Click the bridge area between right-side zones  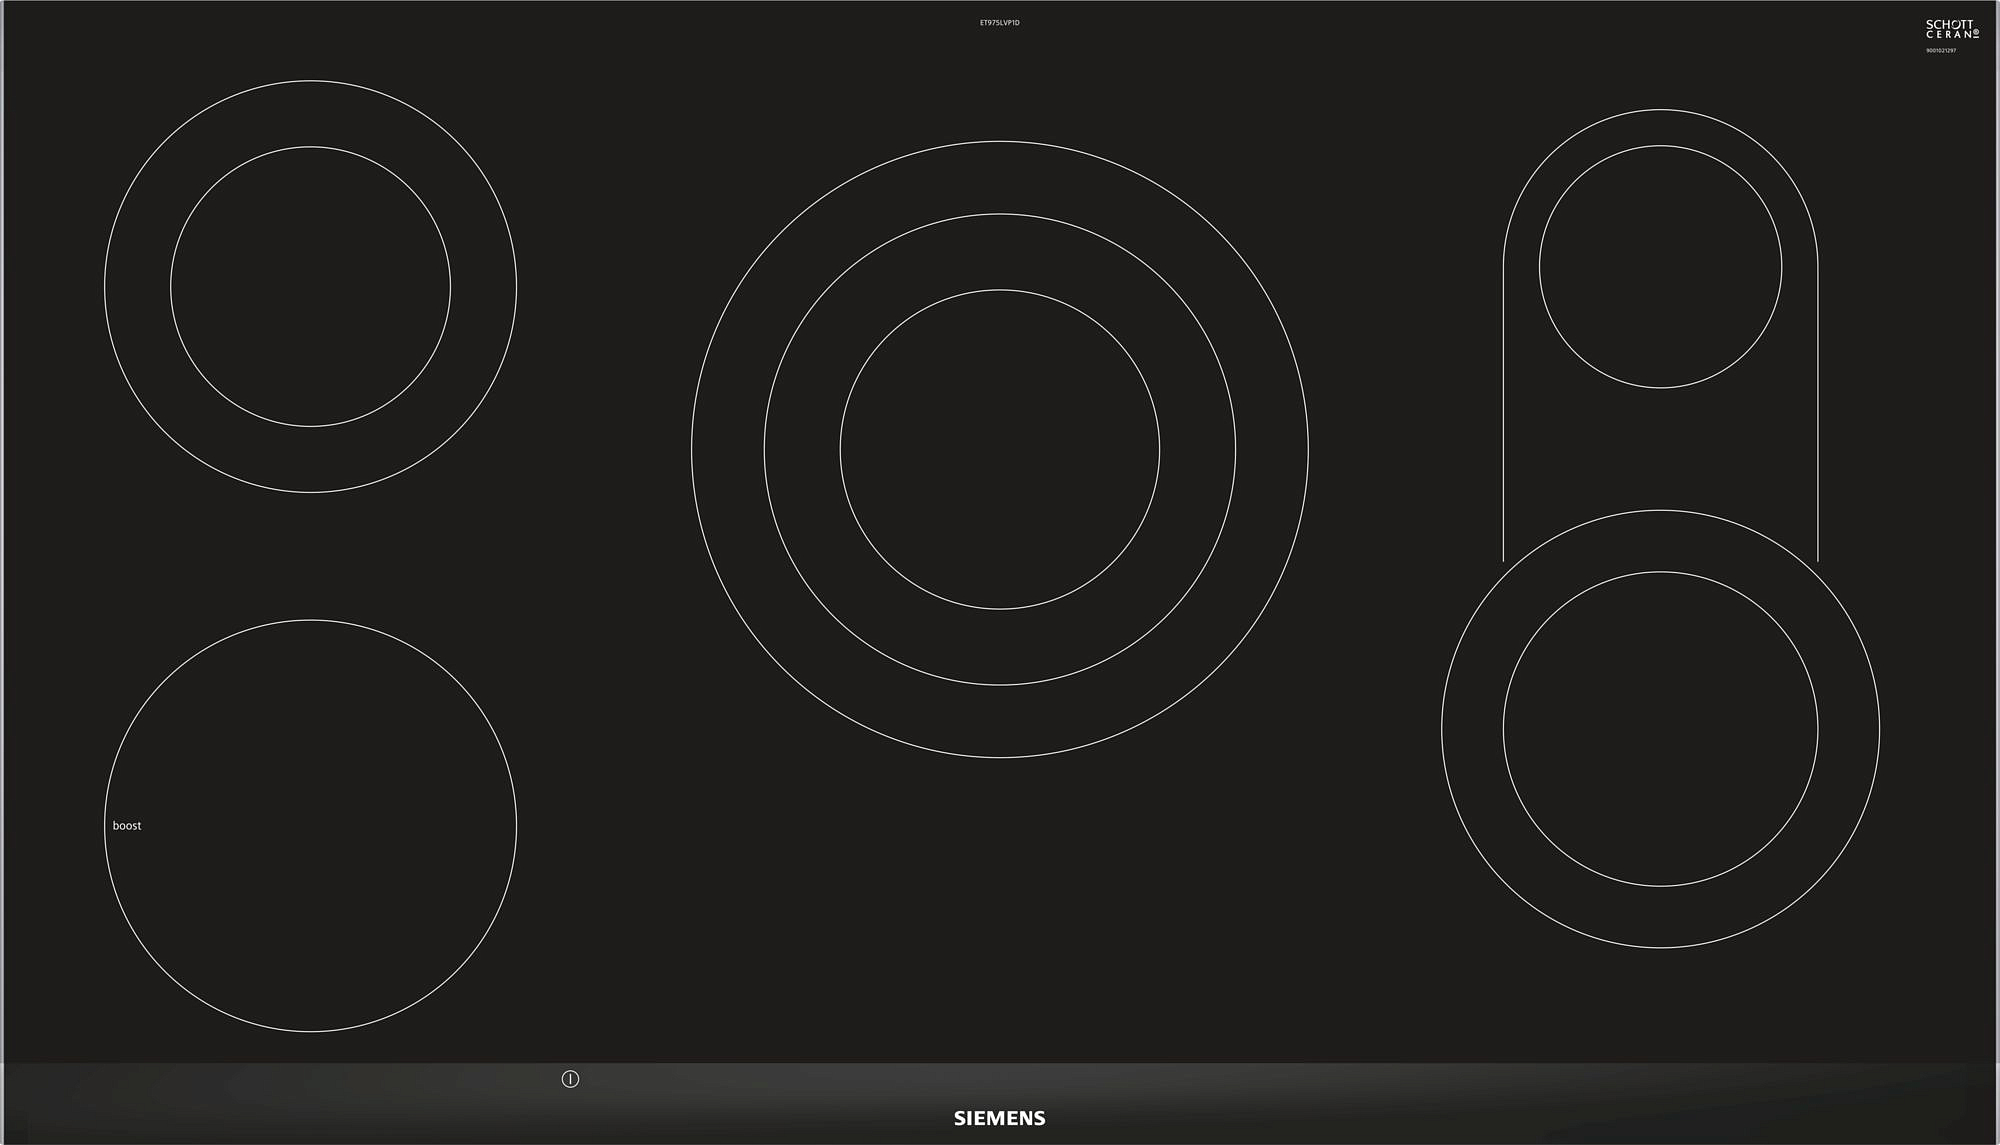click(x=1660, y=450)
